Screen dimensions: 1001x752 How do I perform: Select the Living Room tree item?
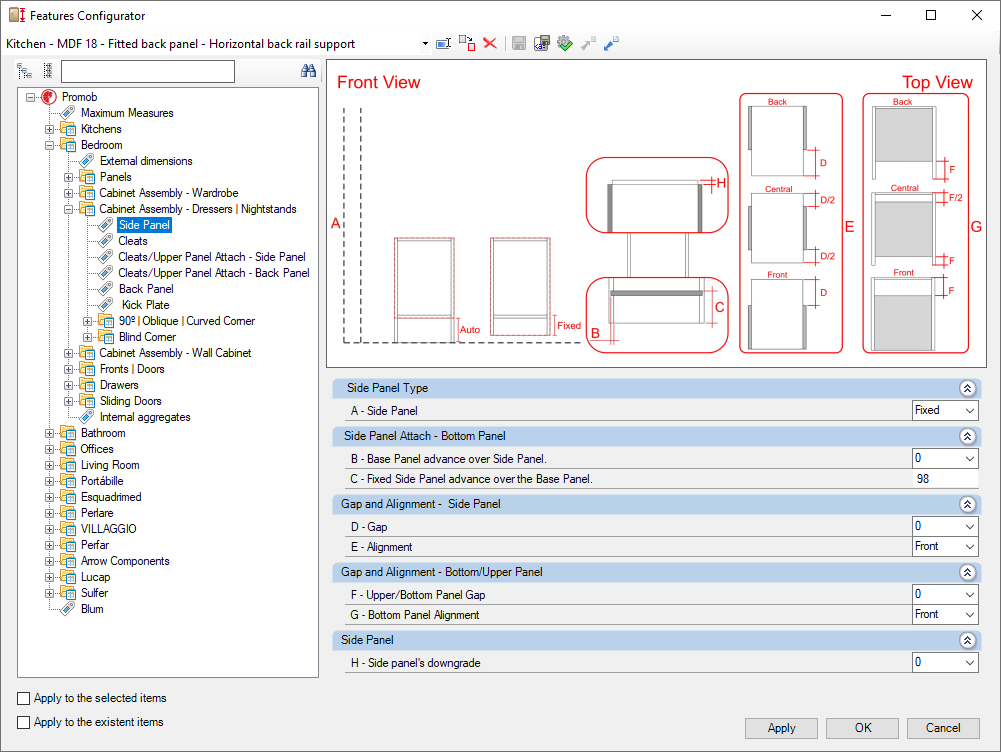click(x=110, y=465)
